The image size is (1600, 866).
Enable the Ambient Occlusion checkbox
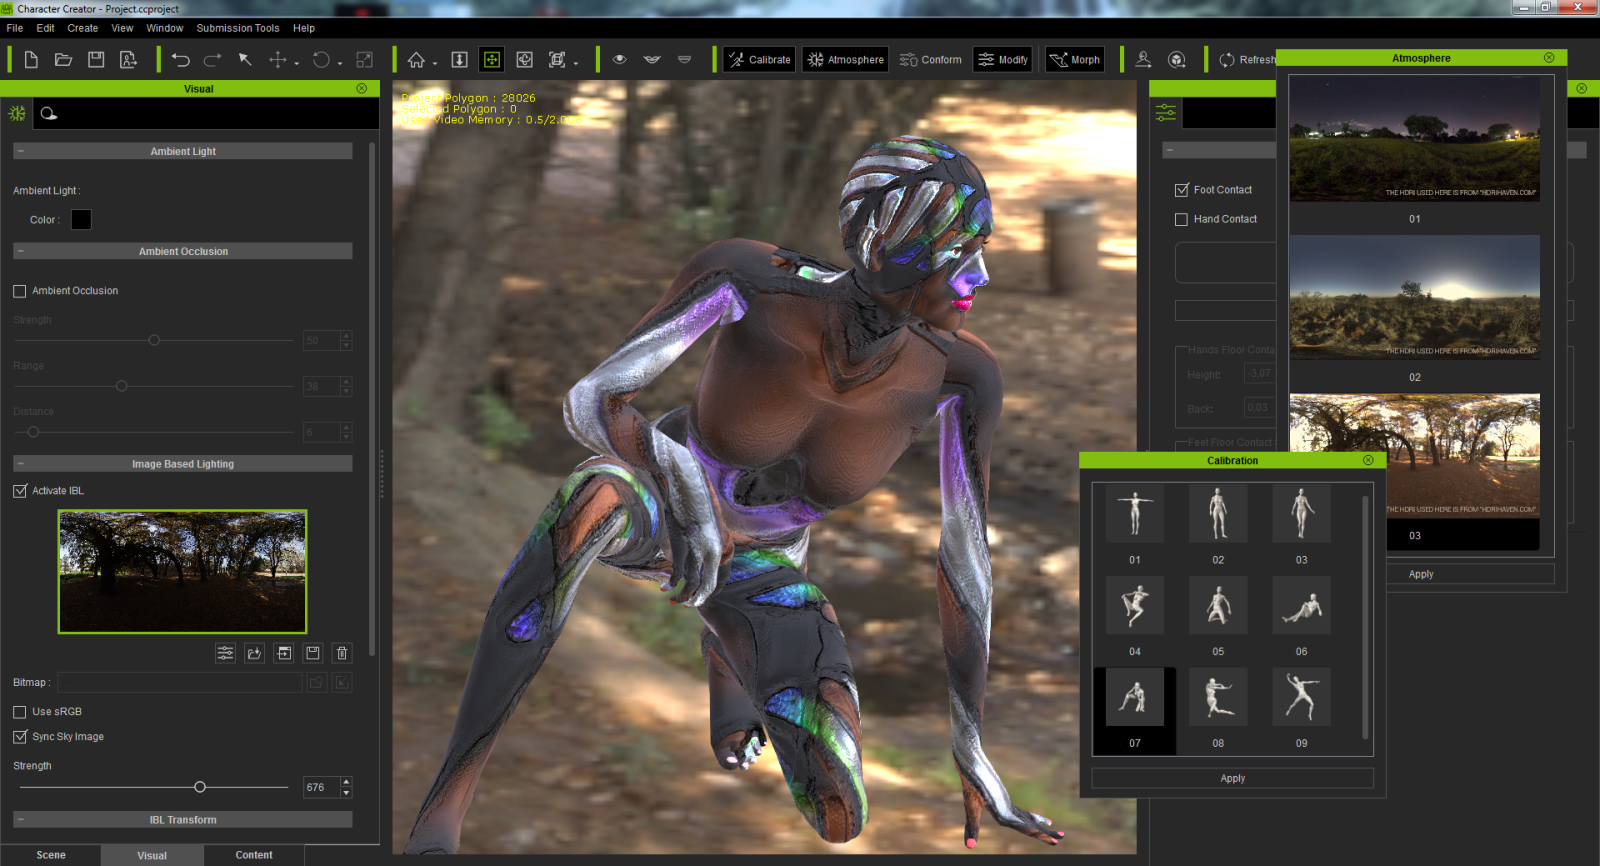(x=20, y=291)
